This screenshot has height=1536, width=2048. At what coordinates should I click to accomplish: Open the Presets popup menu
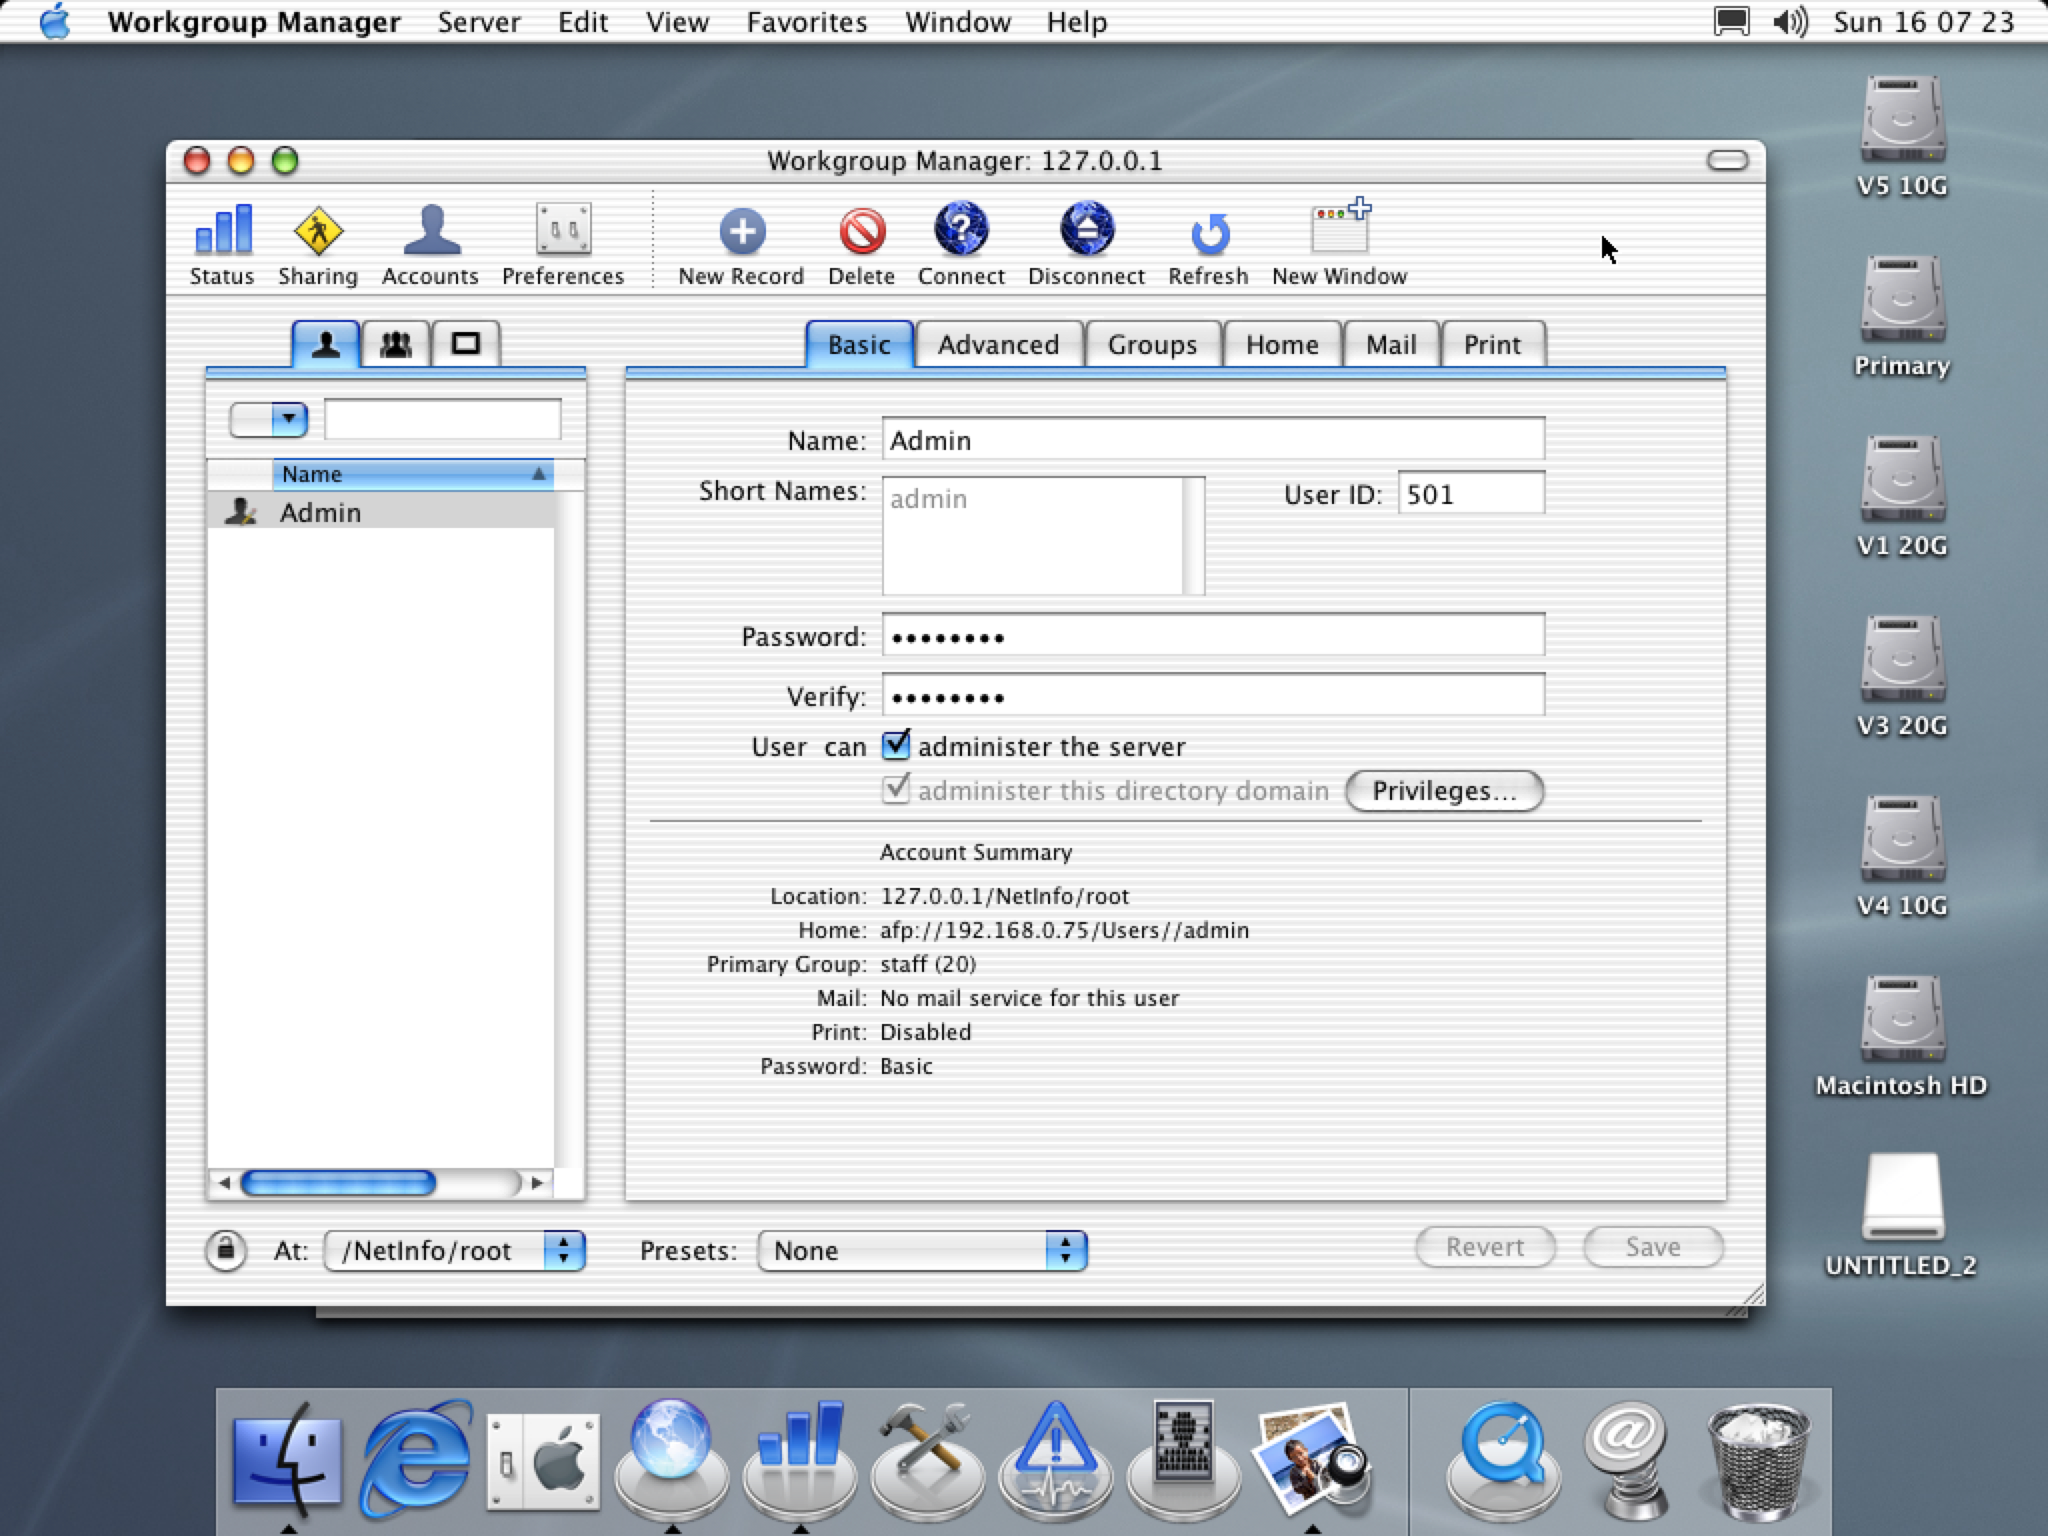coord(922,1250)
